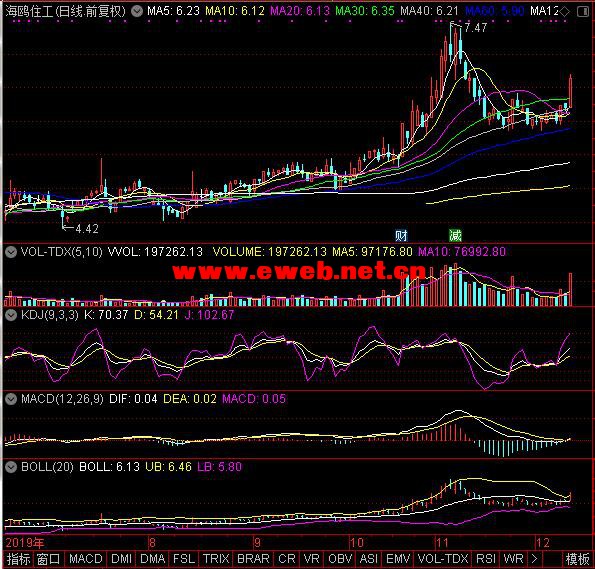Click the 11 month marker on timeline

pyautogui.click(x=442, y=543)
